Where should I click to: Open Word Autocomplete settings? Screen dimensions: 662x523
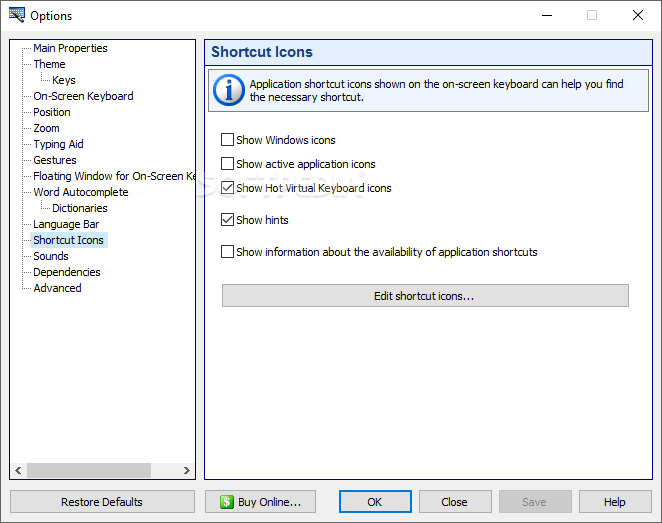[x=81, y=192]
